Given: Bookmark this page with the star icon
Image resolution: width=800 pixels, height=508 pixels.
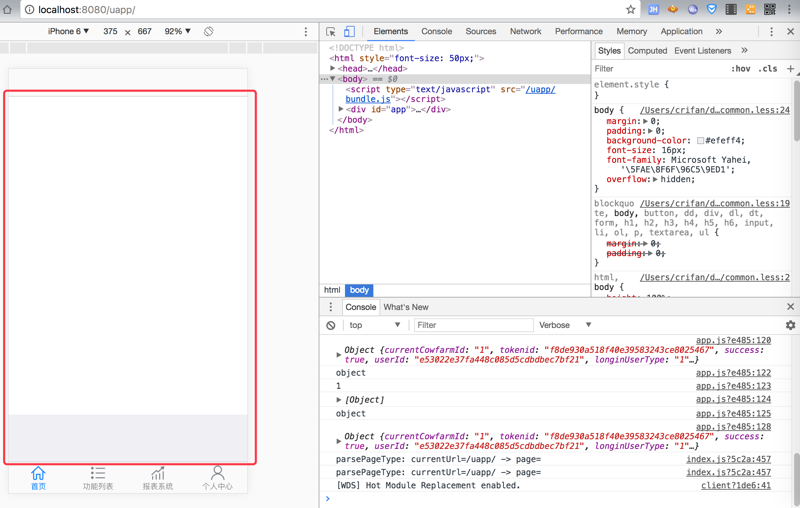Looking at the screenshot, I should pyautogui.click(x=631, y=9).
